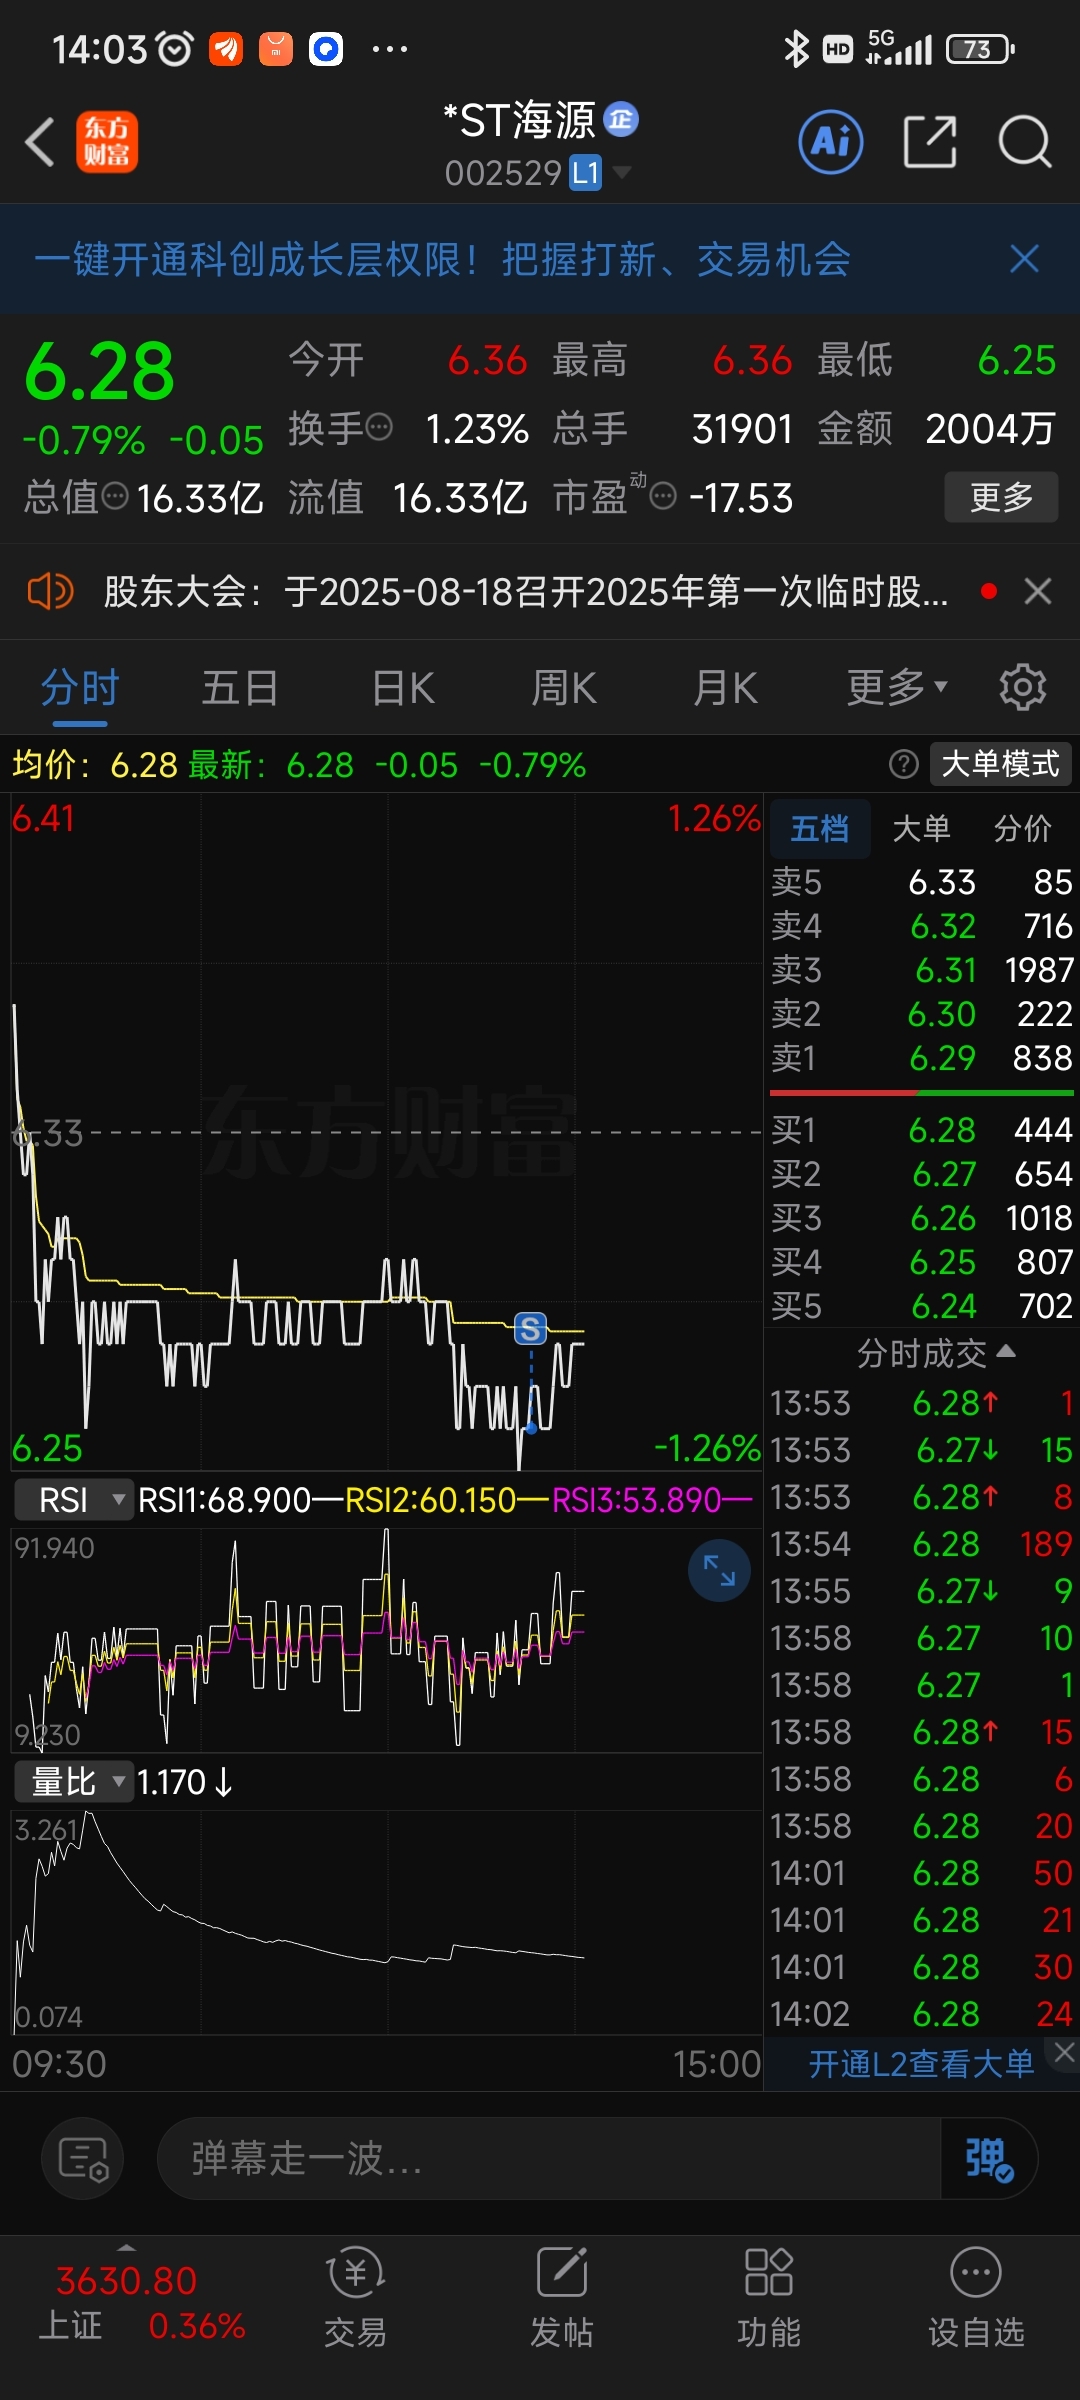The image size is (1080, 2400).
Task: Select the 大单 tab
Action: [921, 828]
